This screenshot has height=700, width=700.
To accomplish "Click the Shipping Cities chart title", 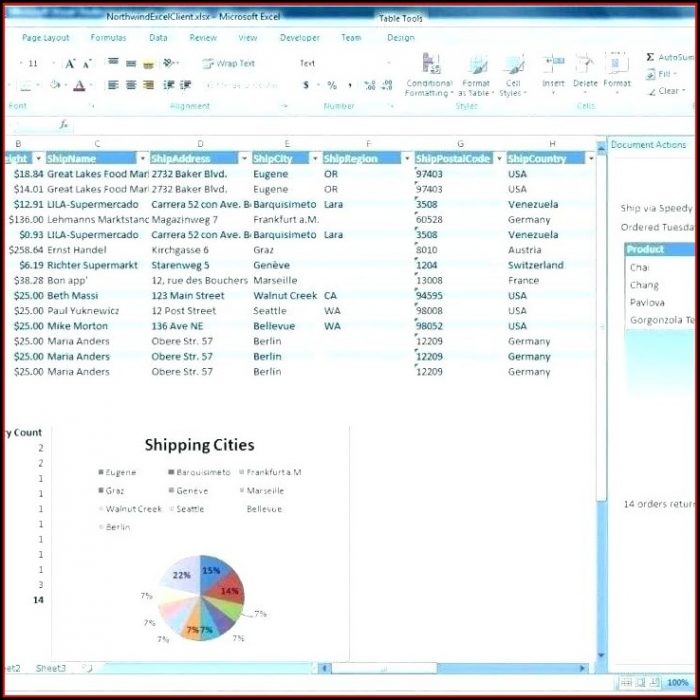I will [200, 445].
